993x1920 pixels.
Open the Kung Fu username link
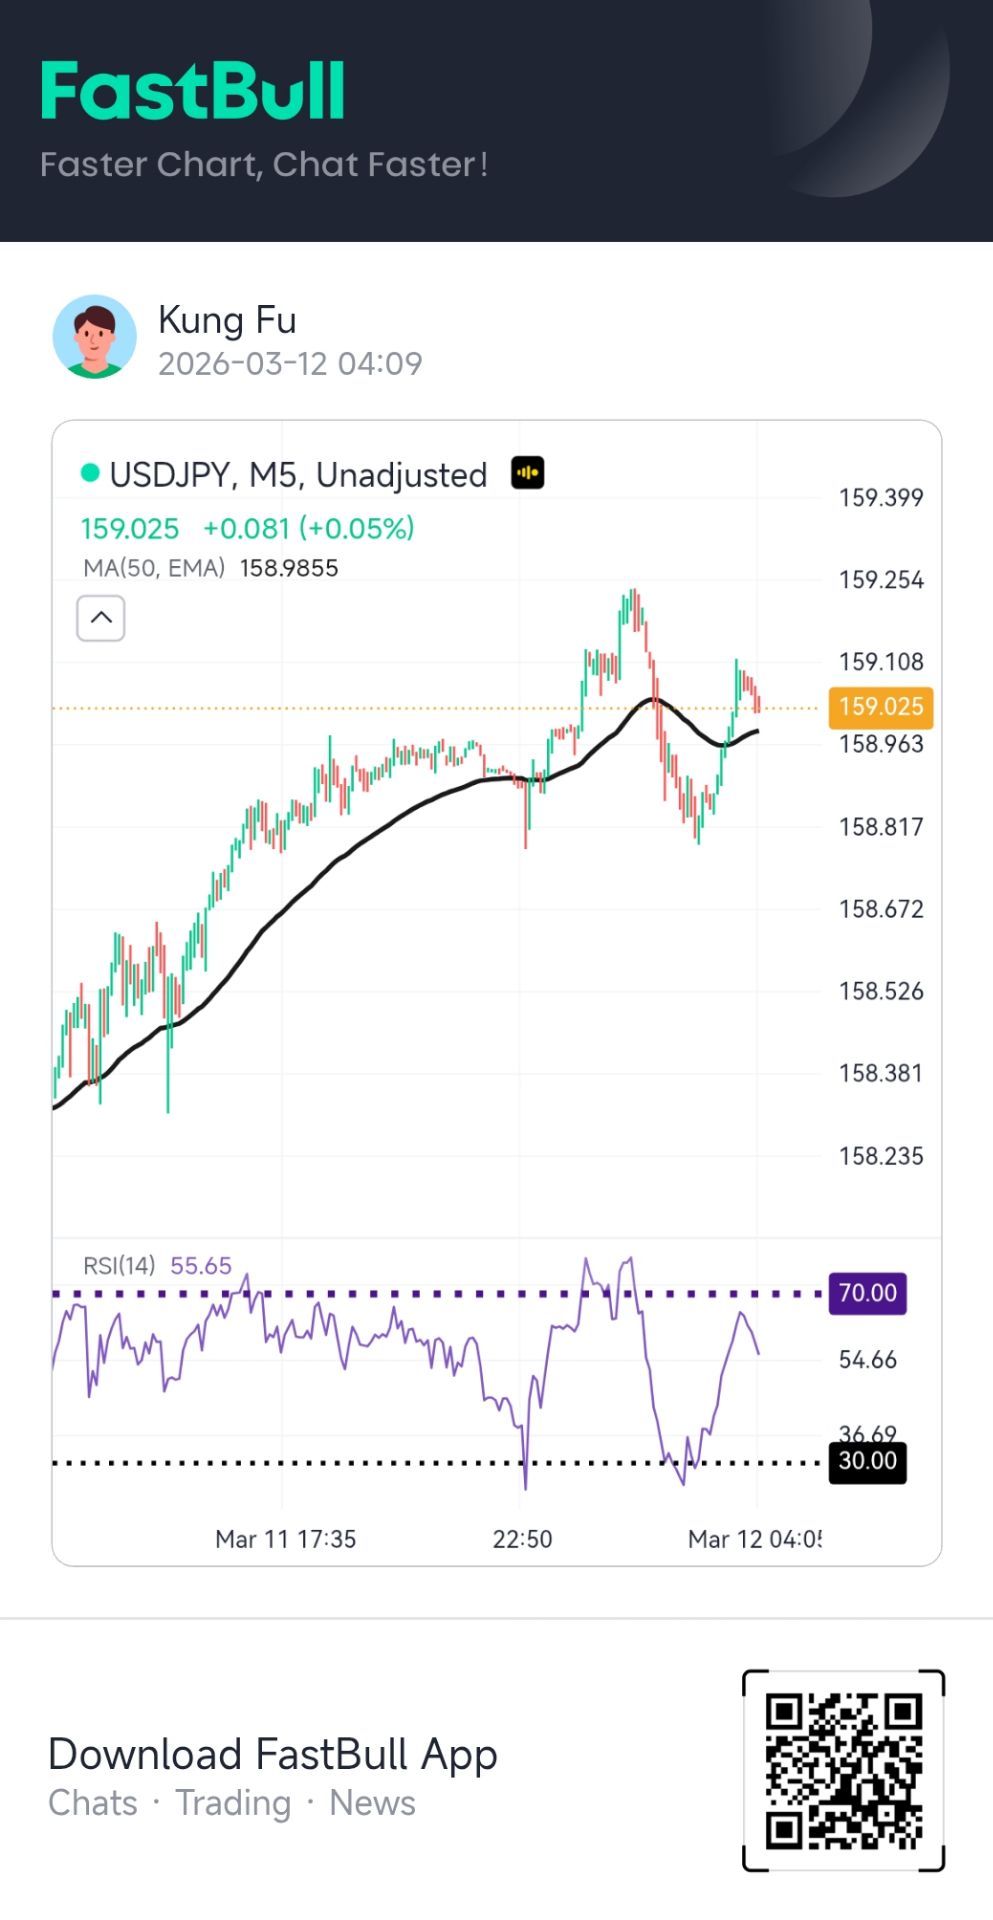click(x=227, y=320)
